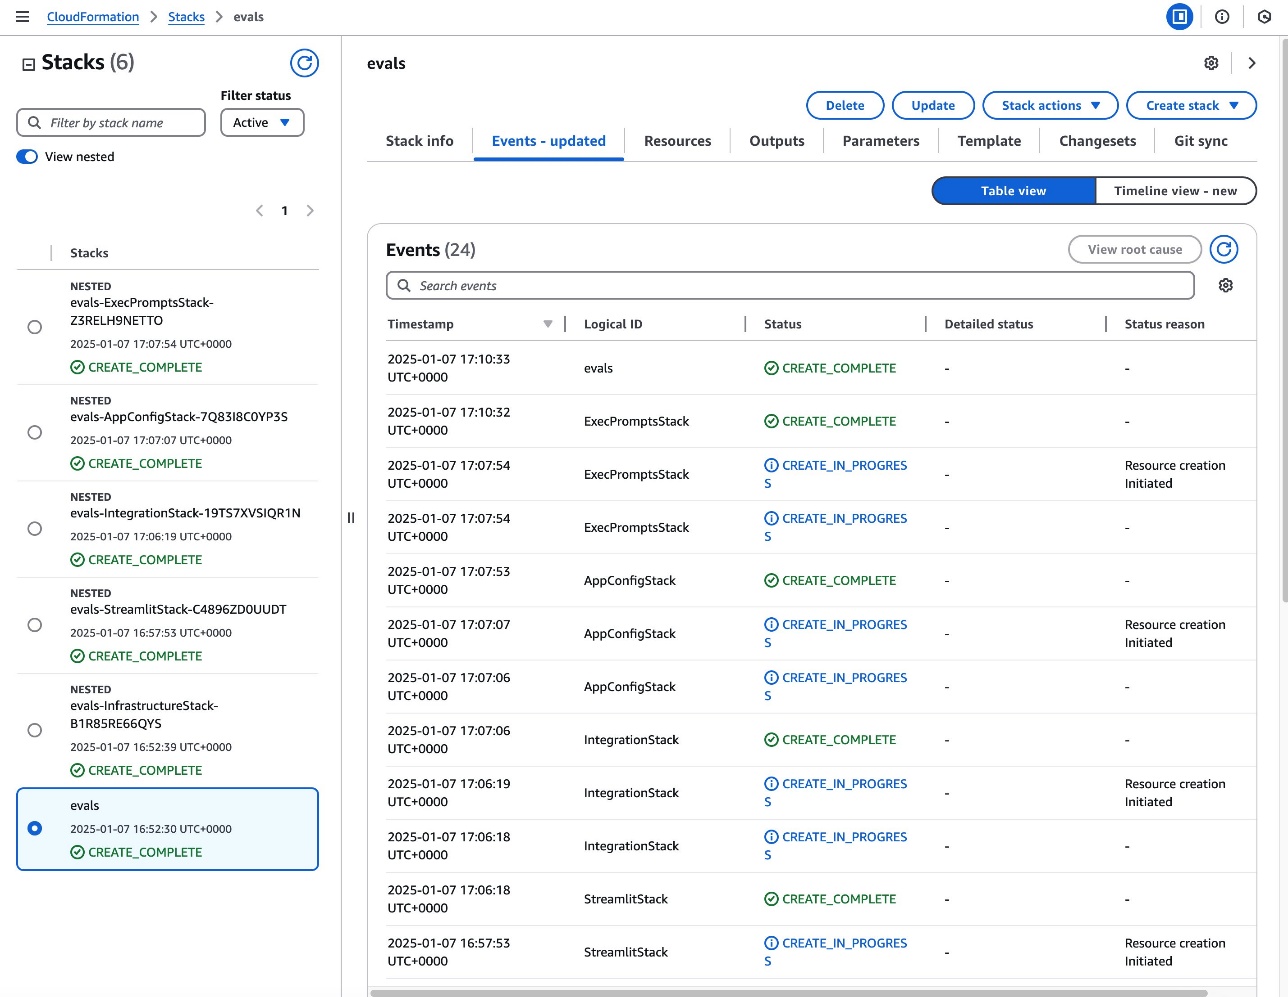
Task: Refresh the Stacks list
Action: pos(304,63)
